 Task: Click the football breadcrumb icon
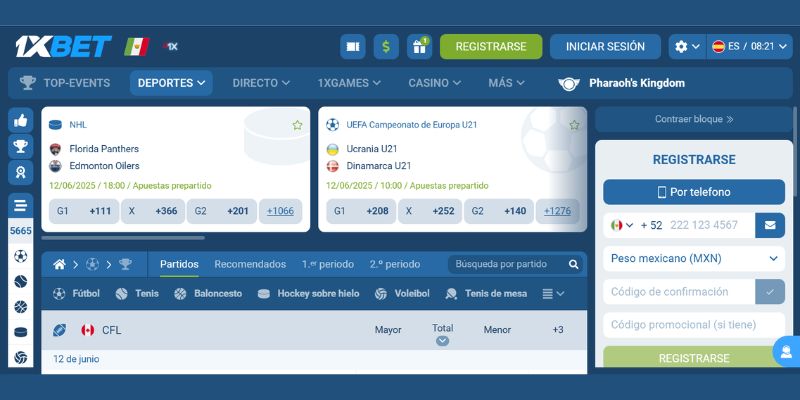click(x=92, y=264)
